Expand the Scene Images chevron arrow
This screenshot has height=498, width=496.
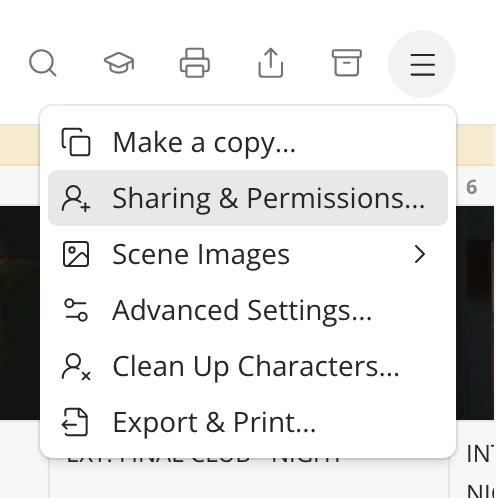[x=420, y=254]
